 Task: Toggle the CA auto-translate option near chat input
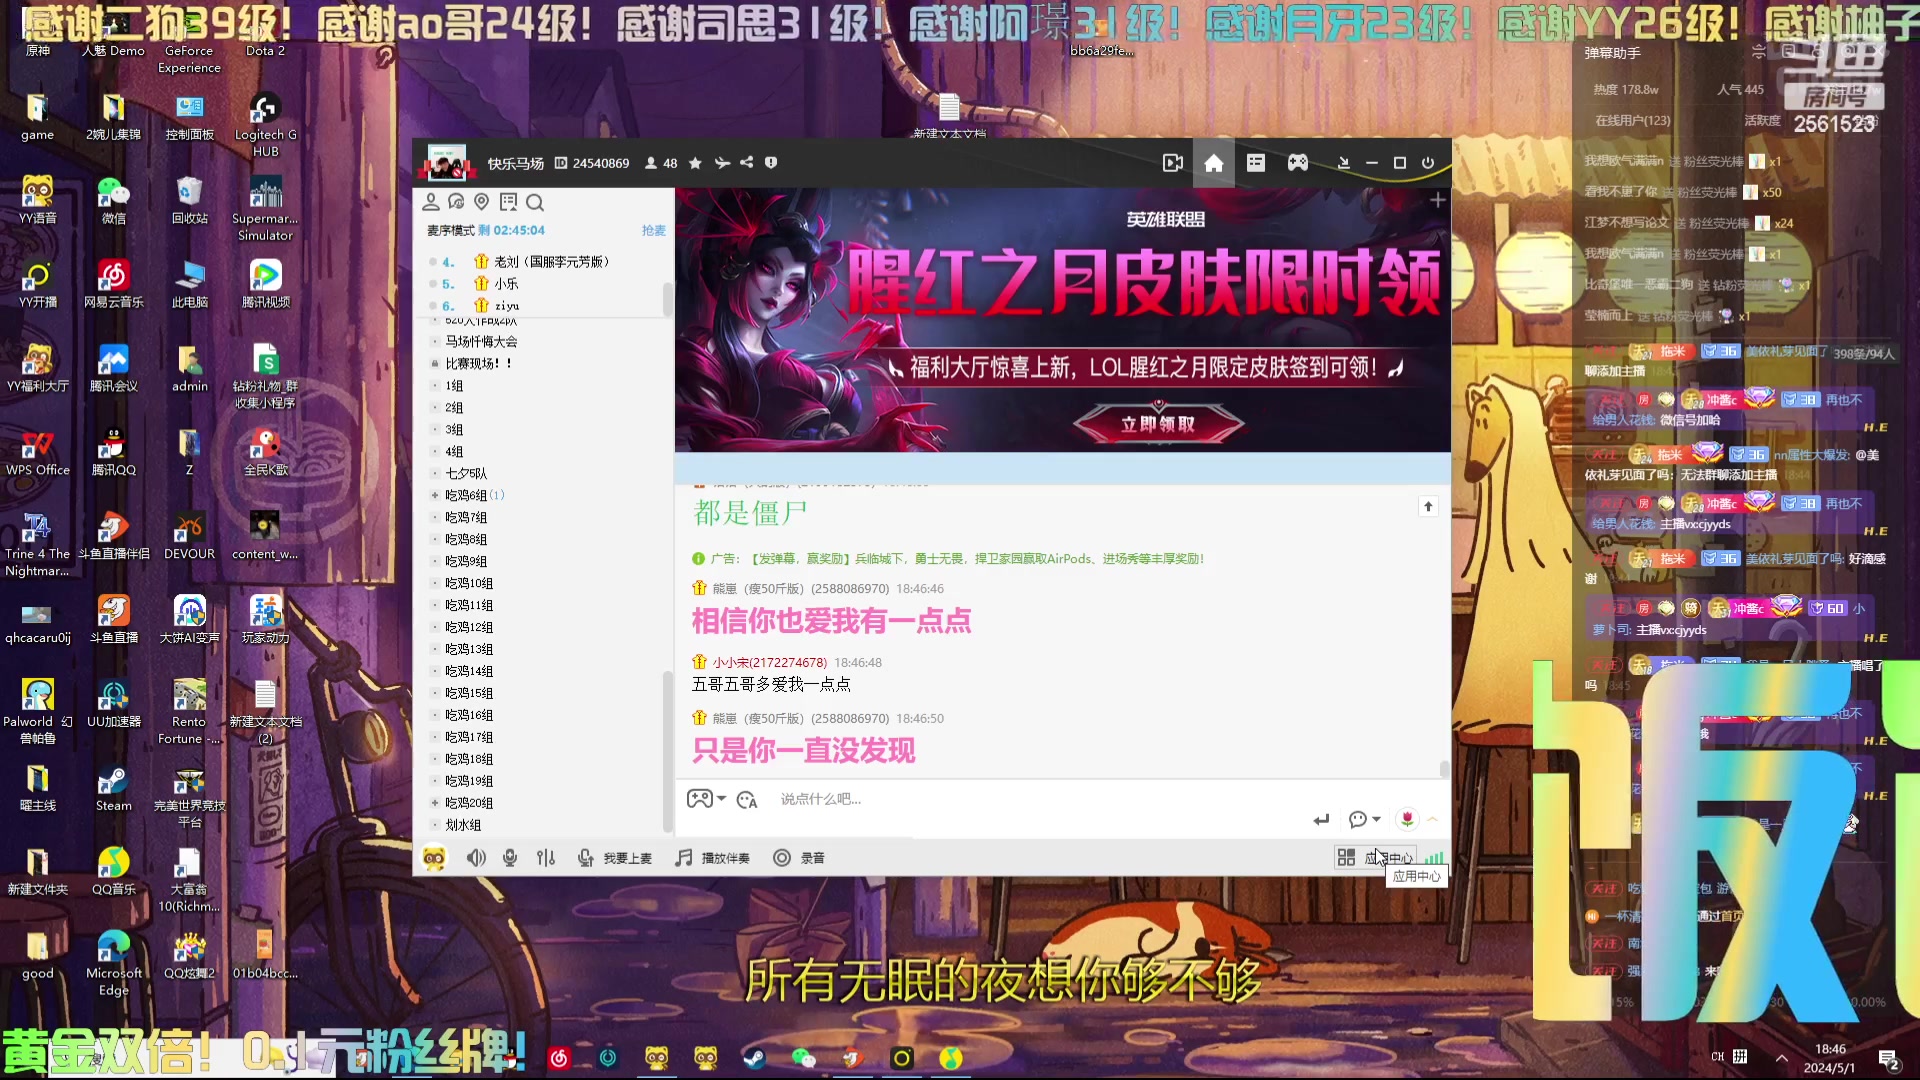(x=748, y=799)
